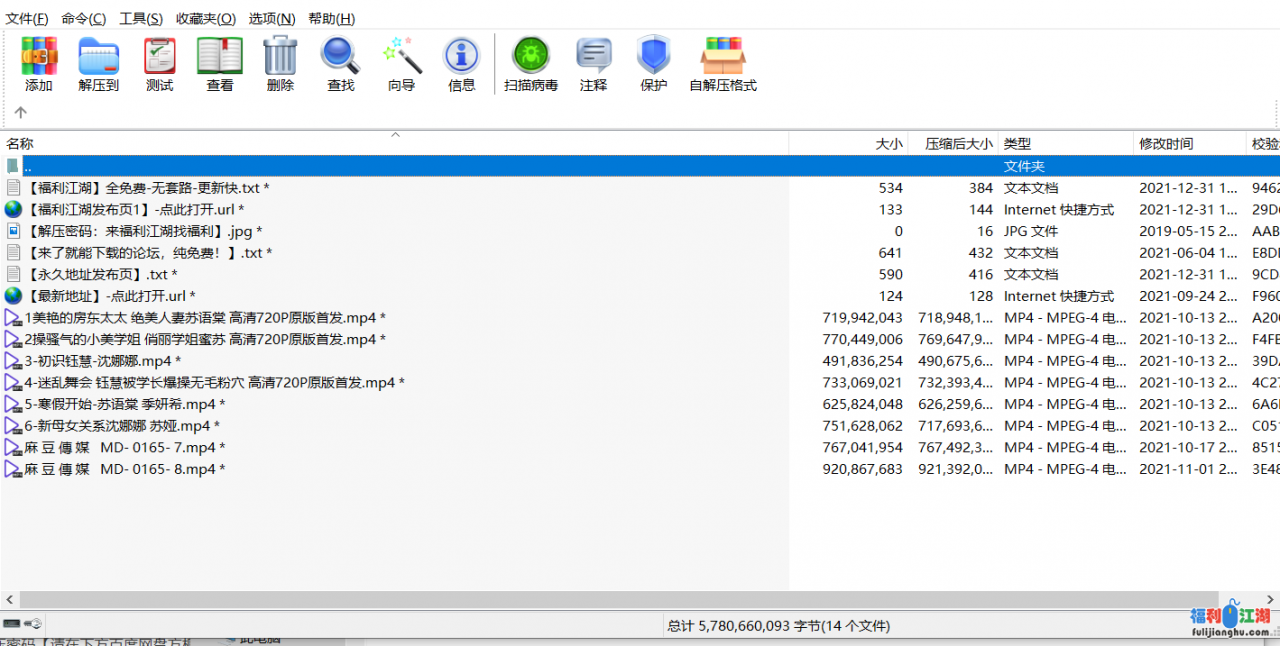This screenshot has width=1280, height=646.
Task: Open the 注释 (Comment) tool
Action: 593,63
